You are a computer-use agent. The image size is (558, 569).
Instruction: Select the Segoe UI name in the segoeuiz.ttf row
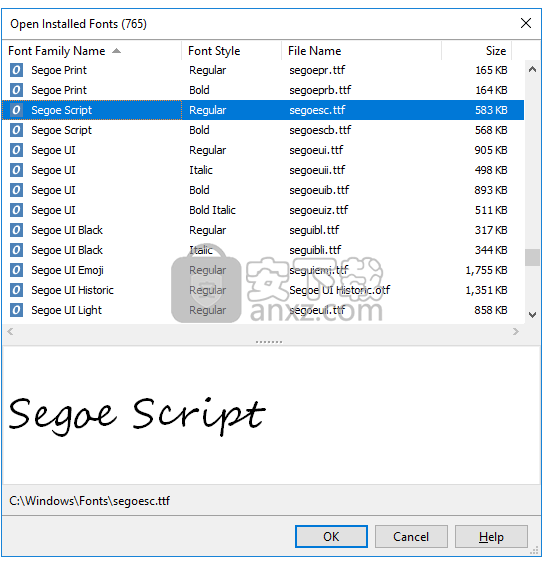pos(53,210)
